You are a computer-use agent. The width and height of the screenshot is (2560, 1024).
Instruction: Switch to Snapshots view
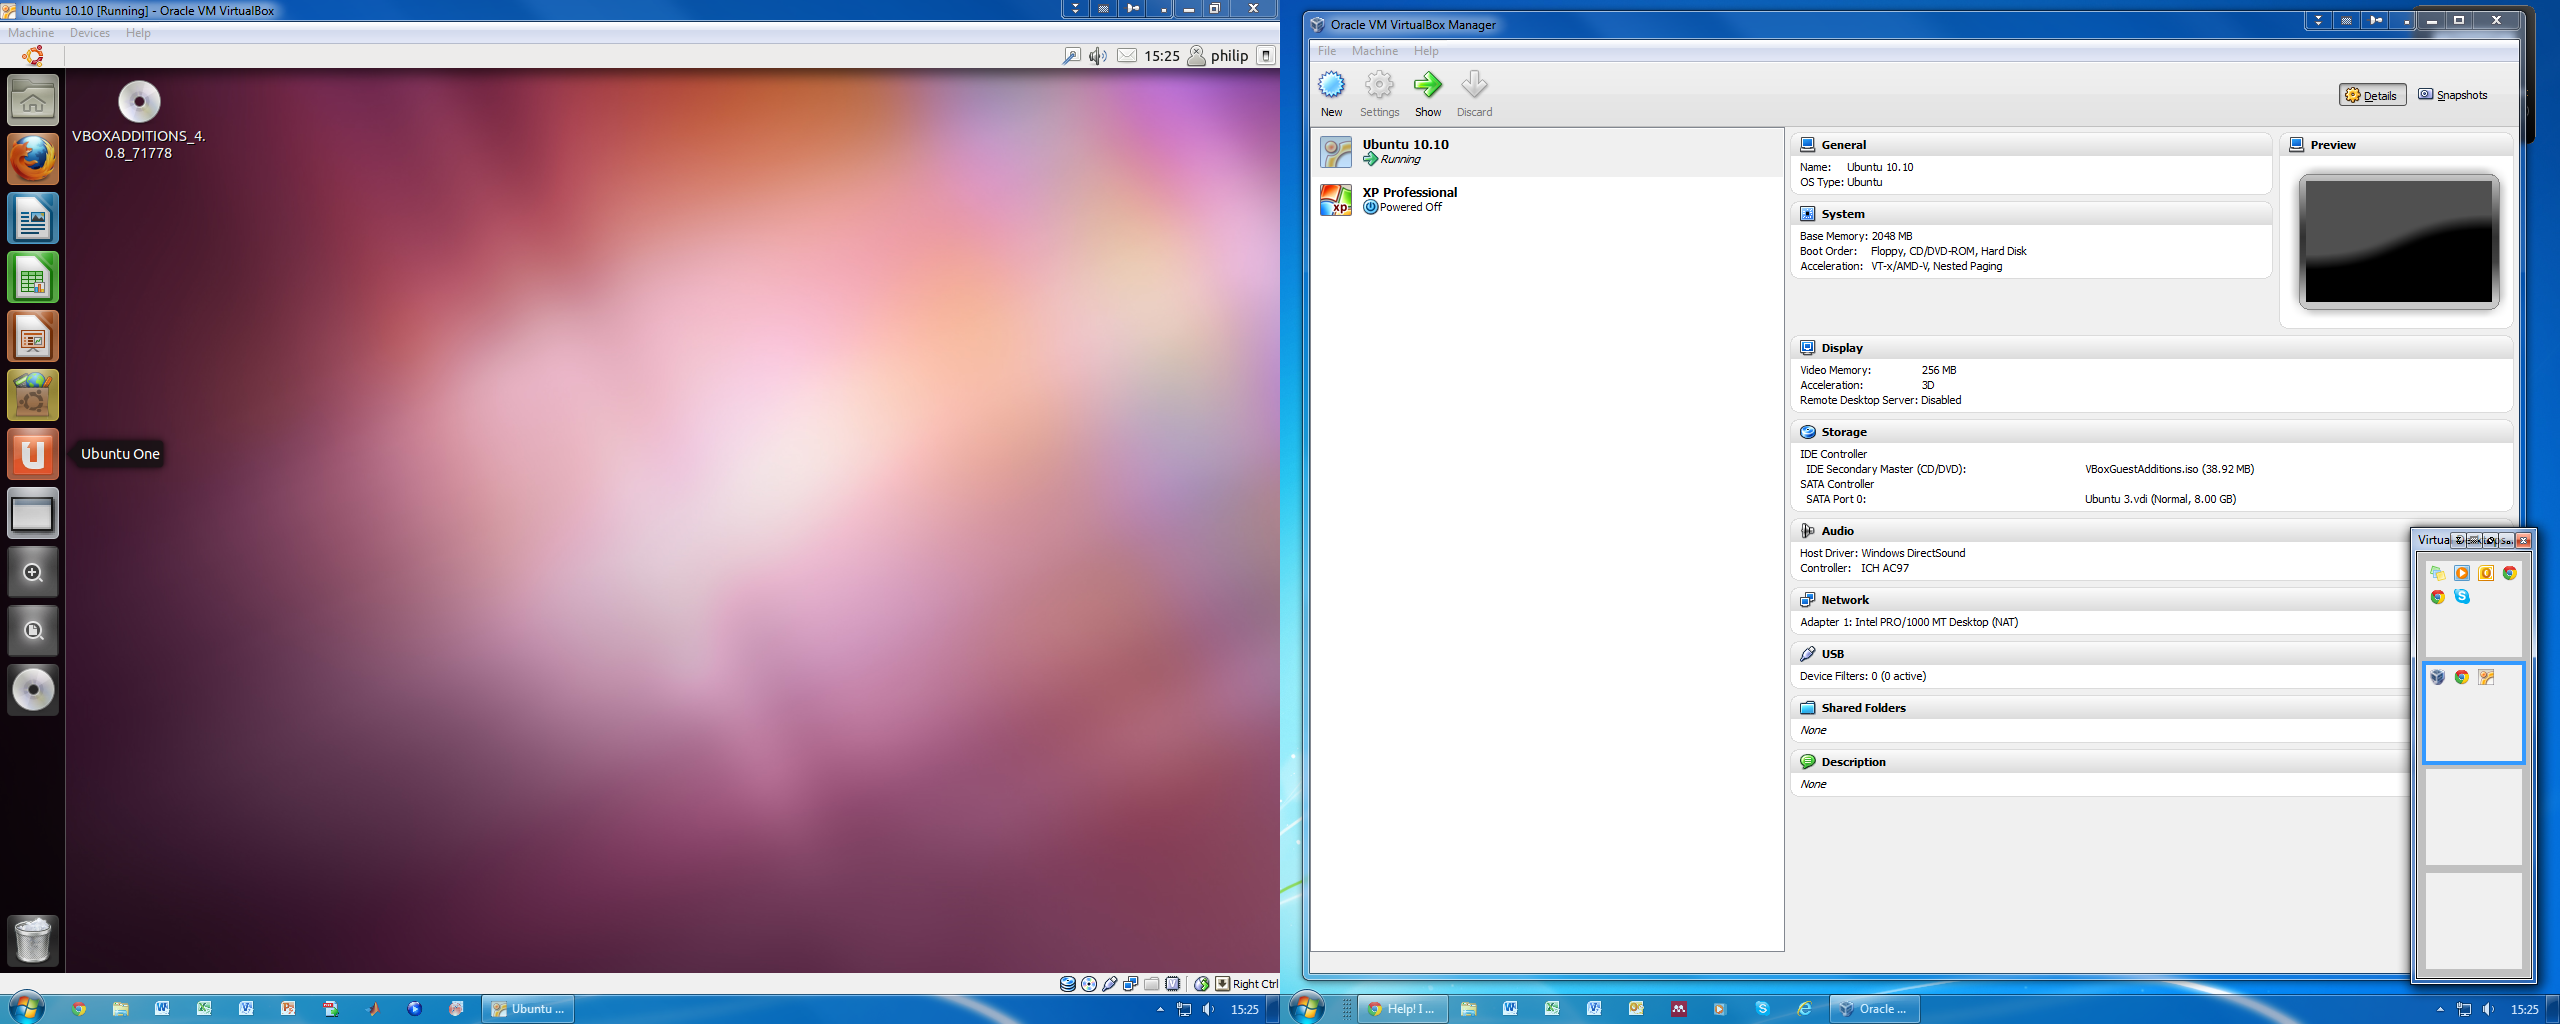2453,95
